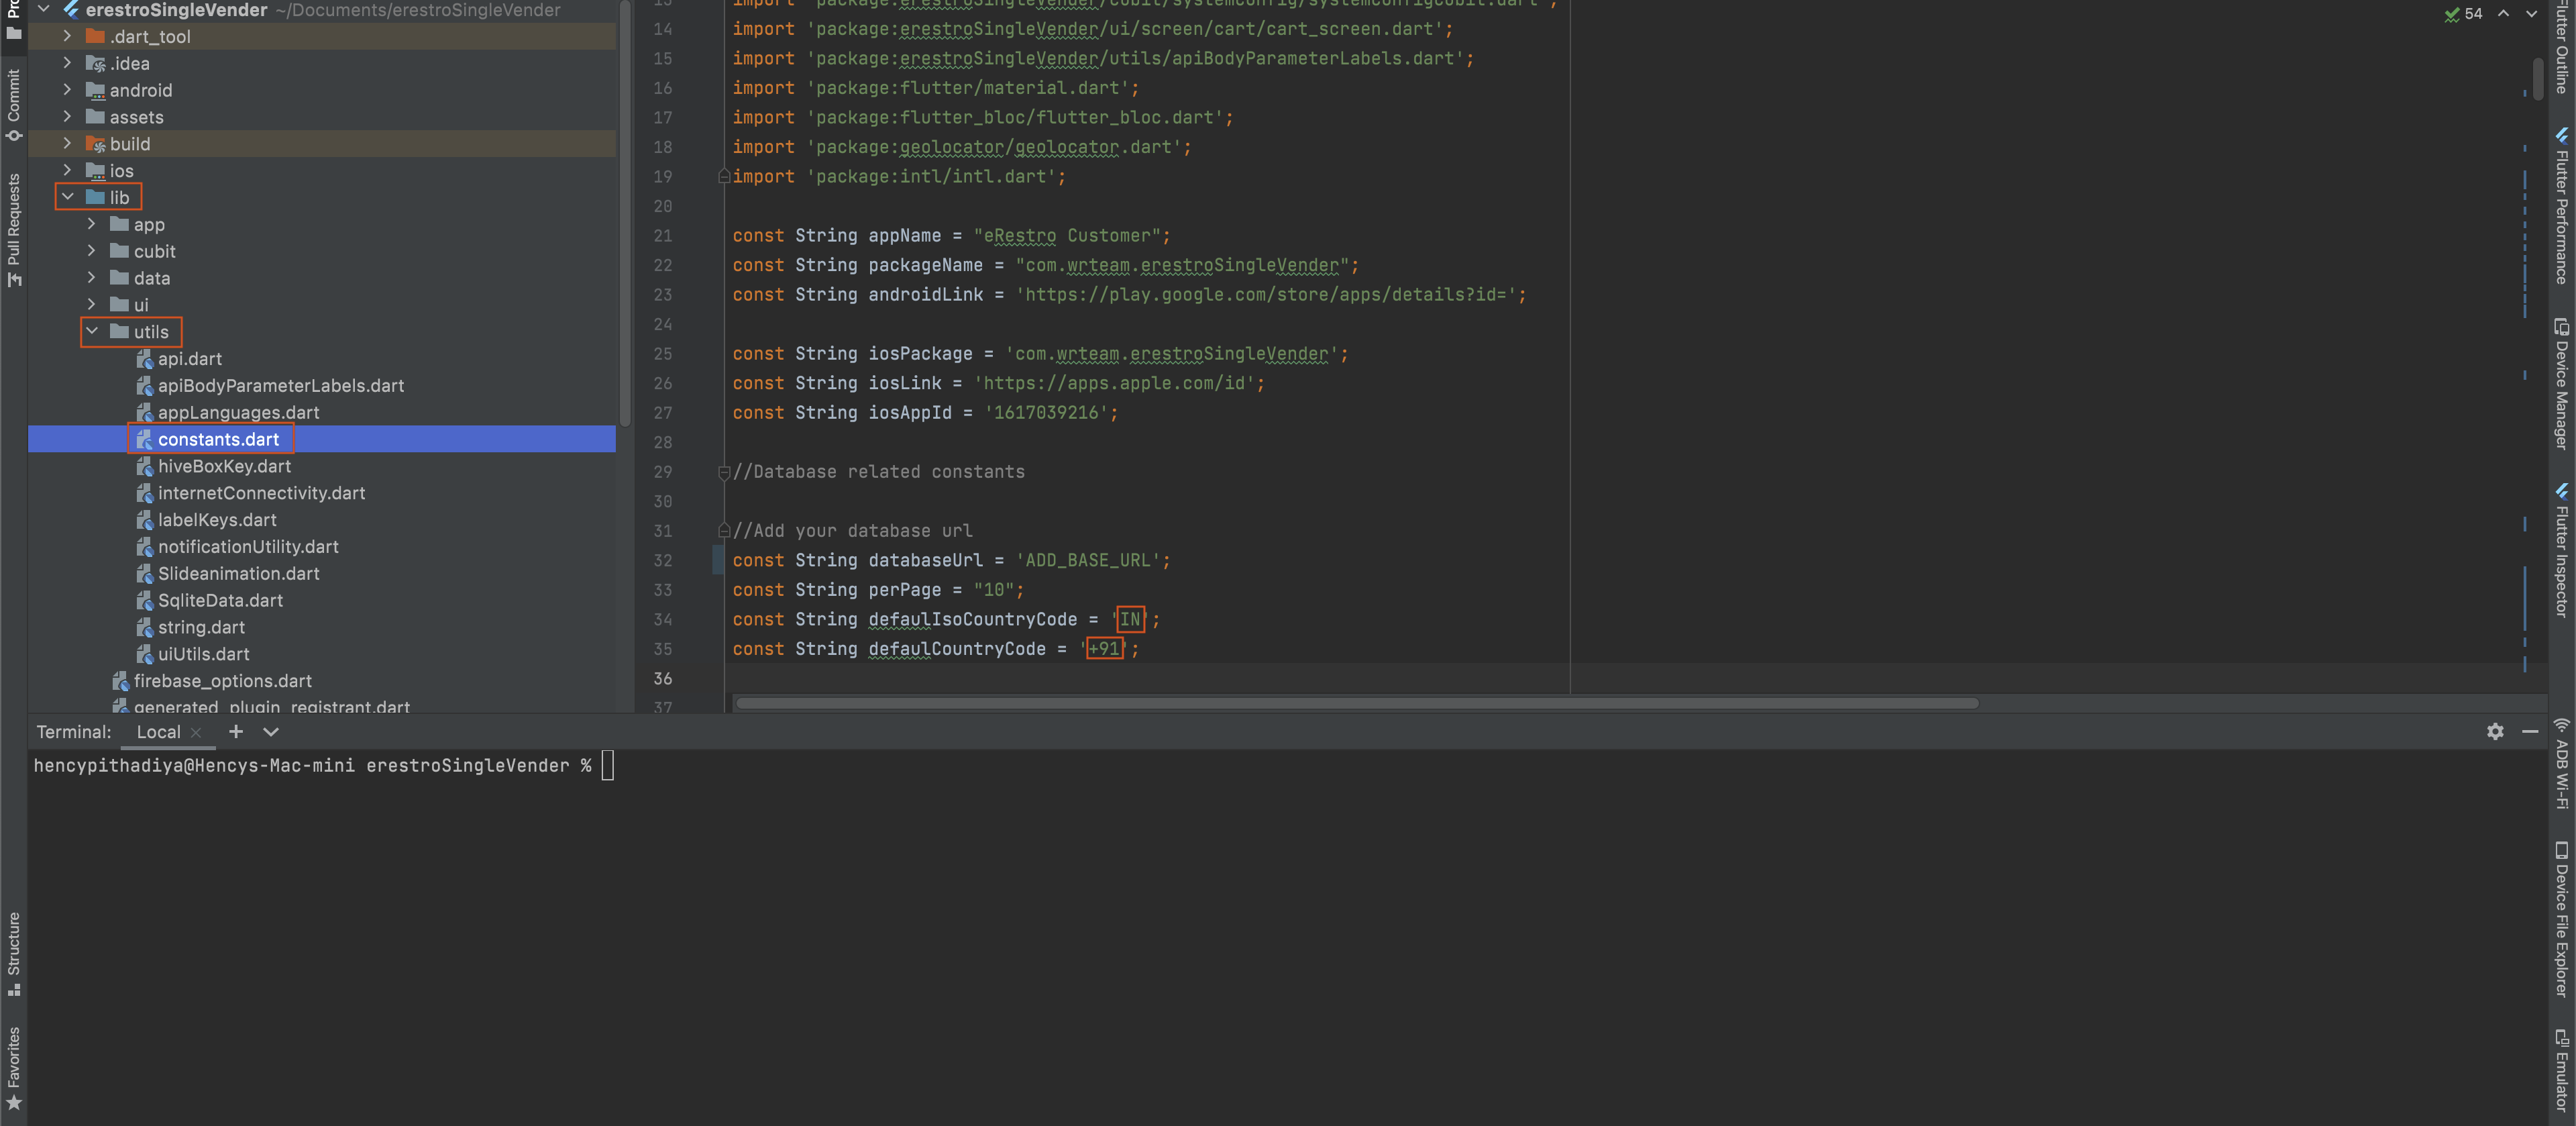
Task: Click the build folder icon
Action: (x=96, y=144)
